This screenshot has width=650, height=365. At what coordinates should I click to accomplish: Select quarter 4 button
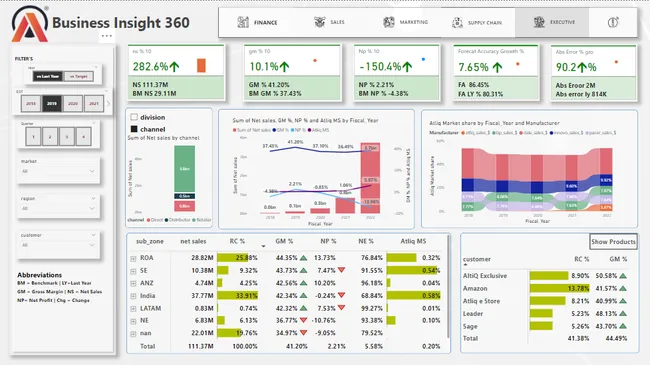pos(83,136)
